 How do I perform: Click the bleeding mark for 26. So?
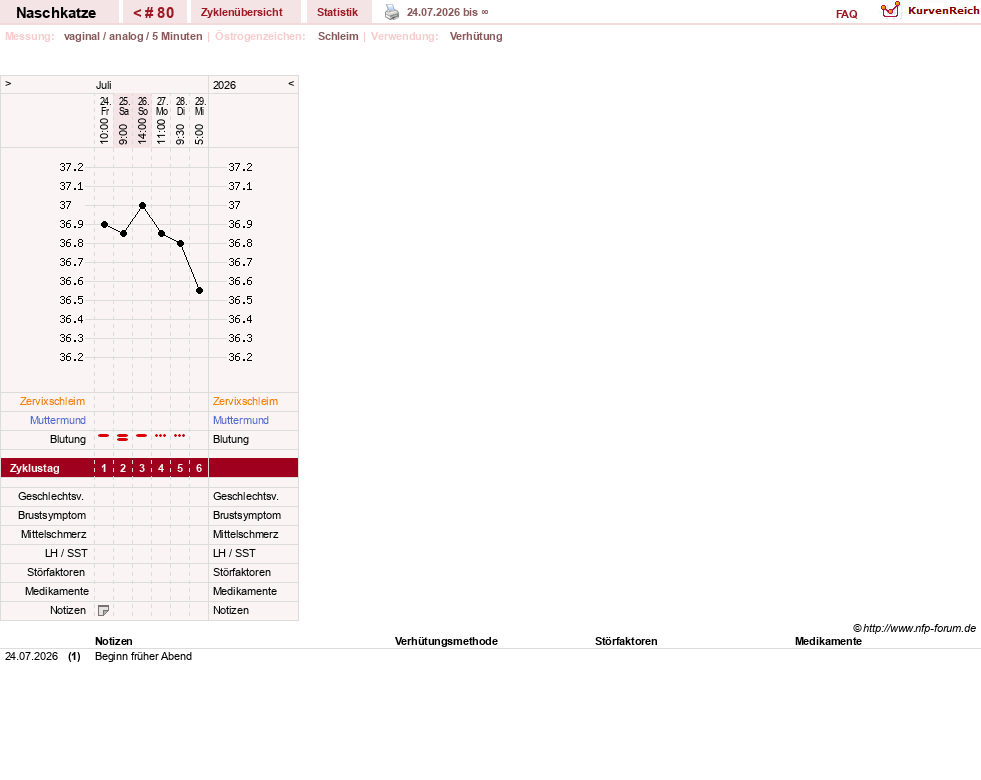(x=142, y=435)
